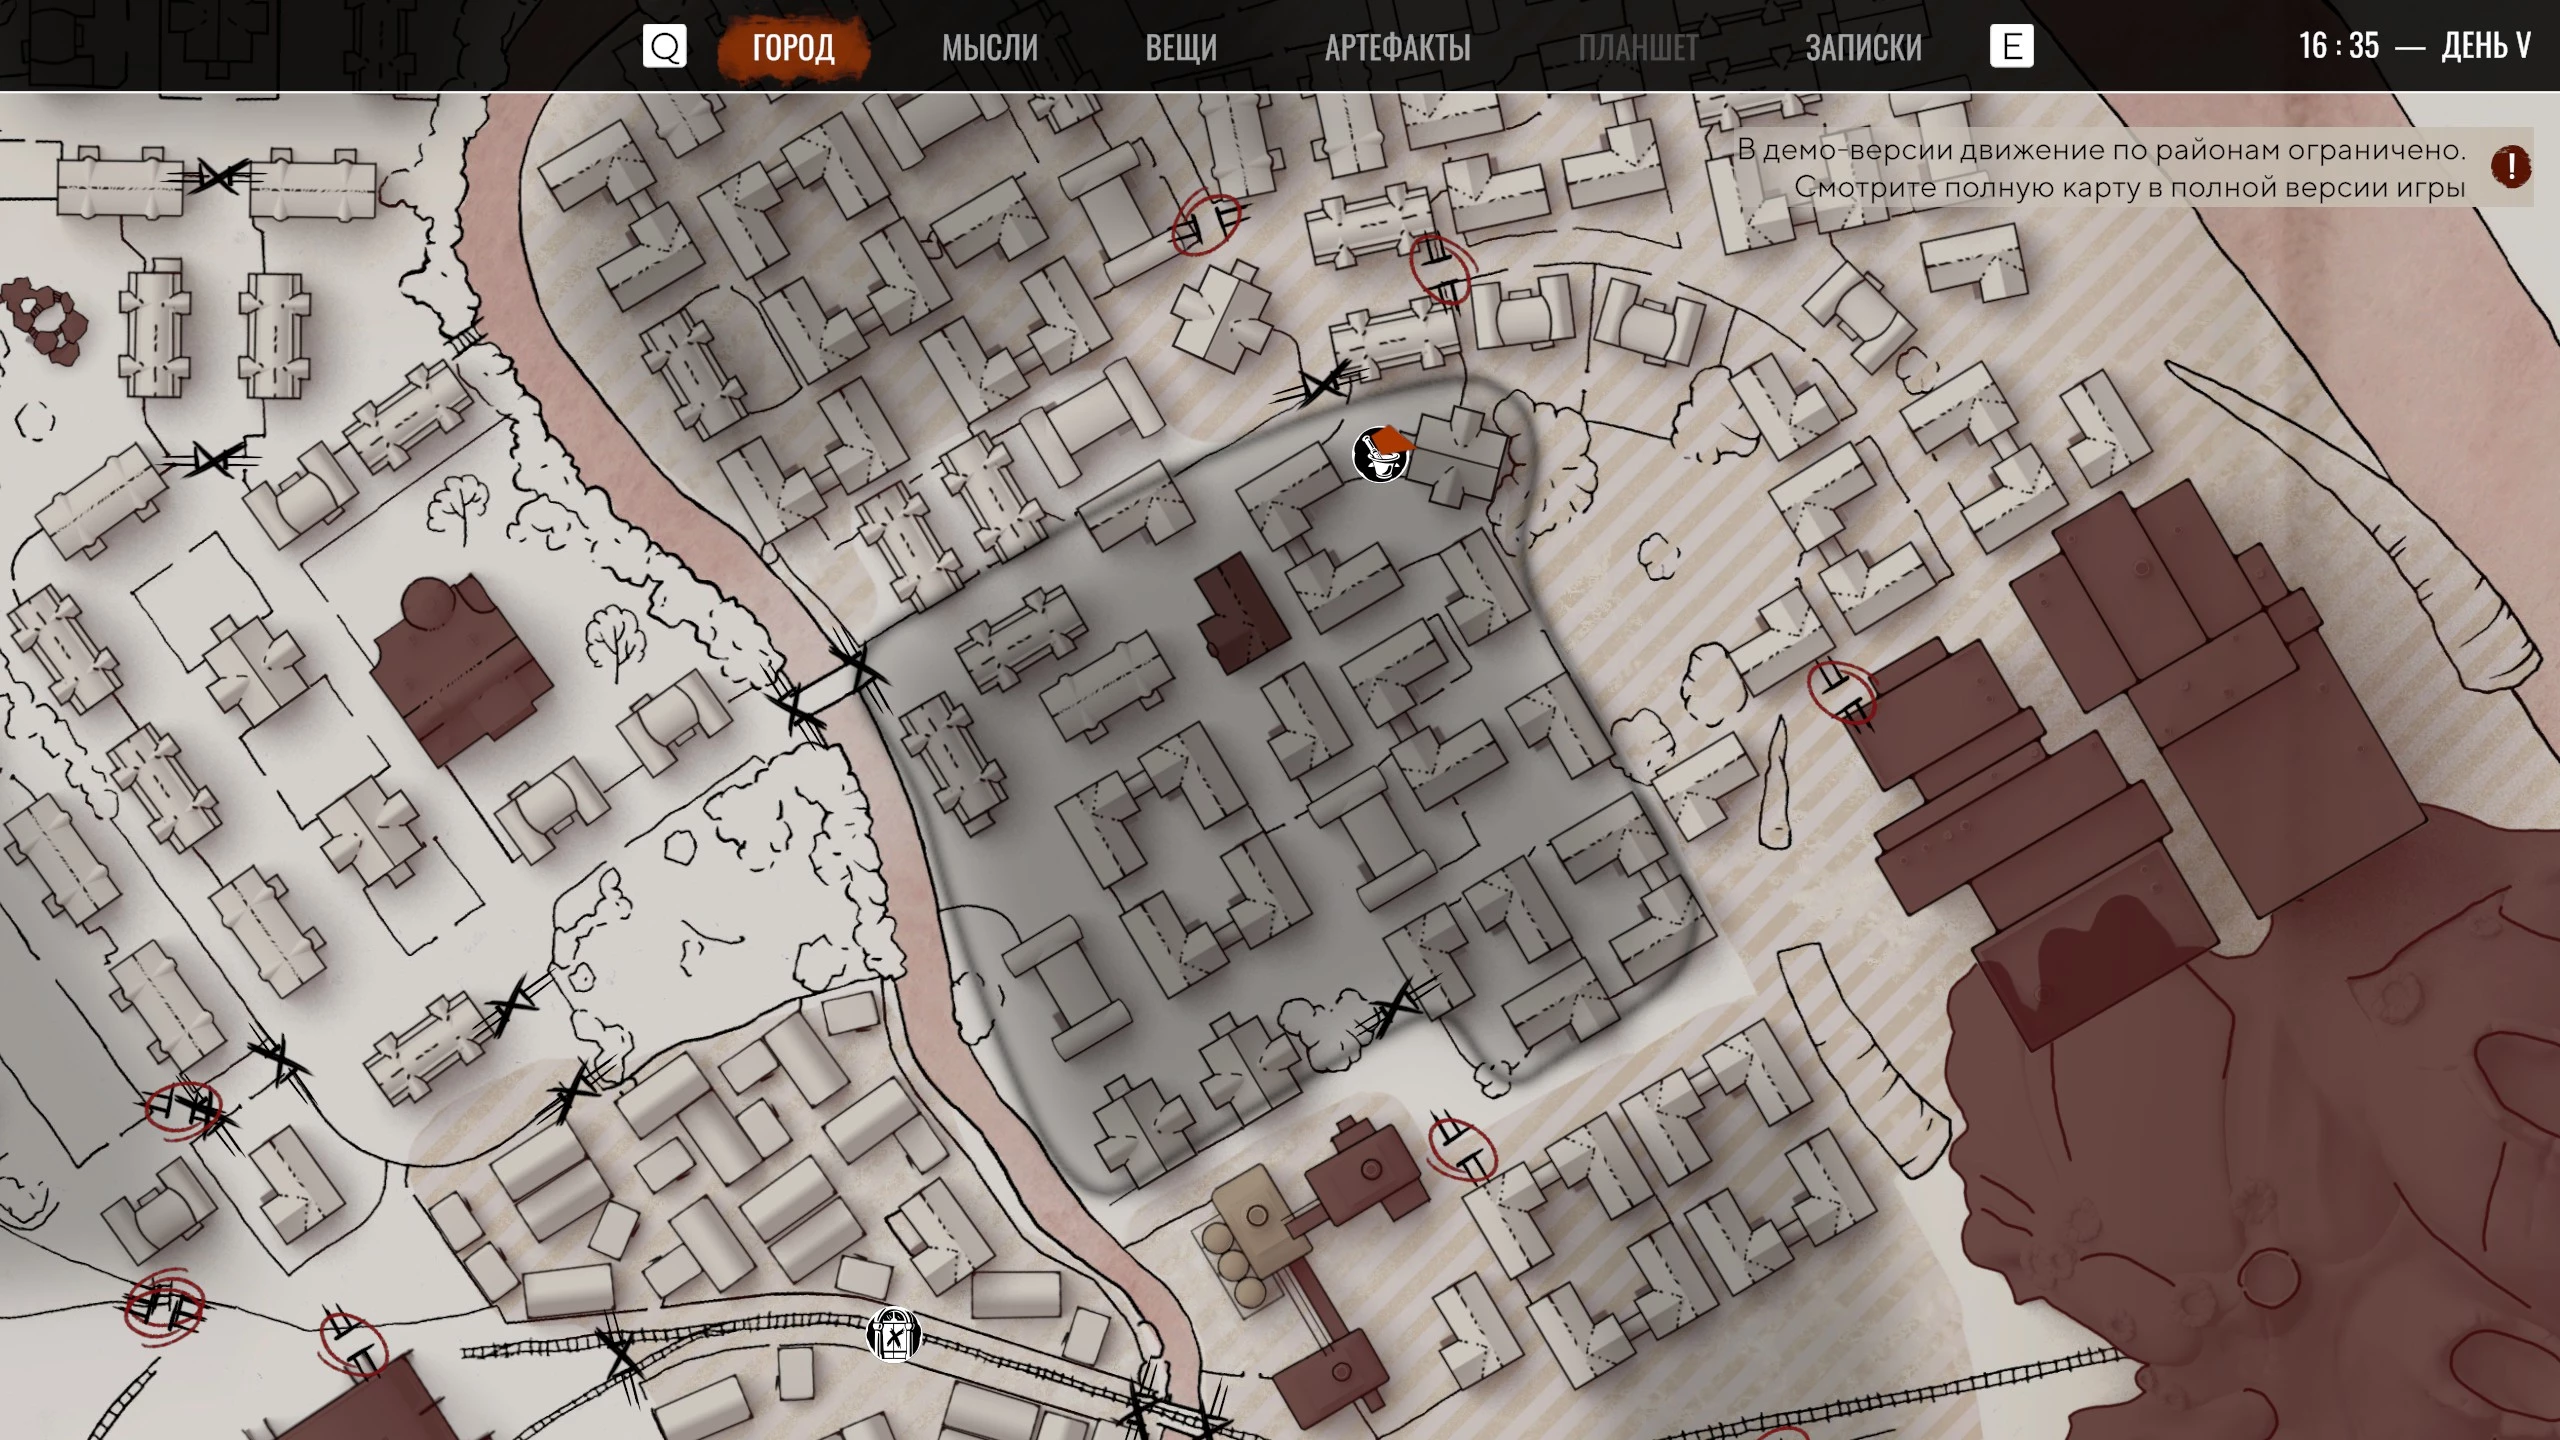Click the brown stone circle at the left edge

pyautogui.click(x=45, y=320)
